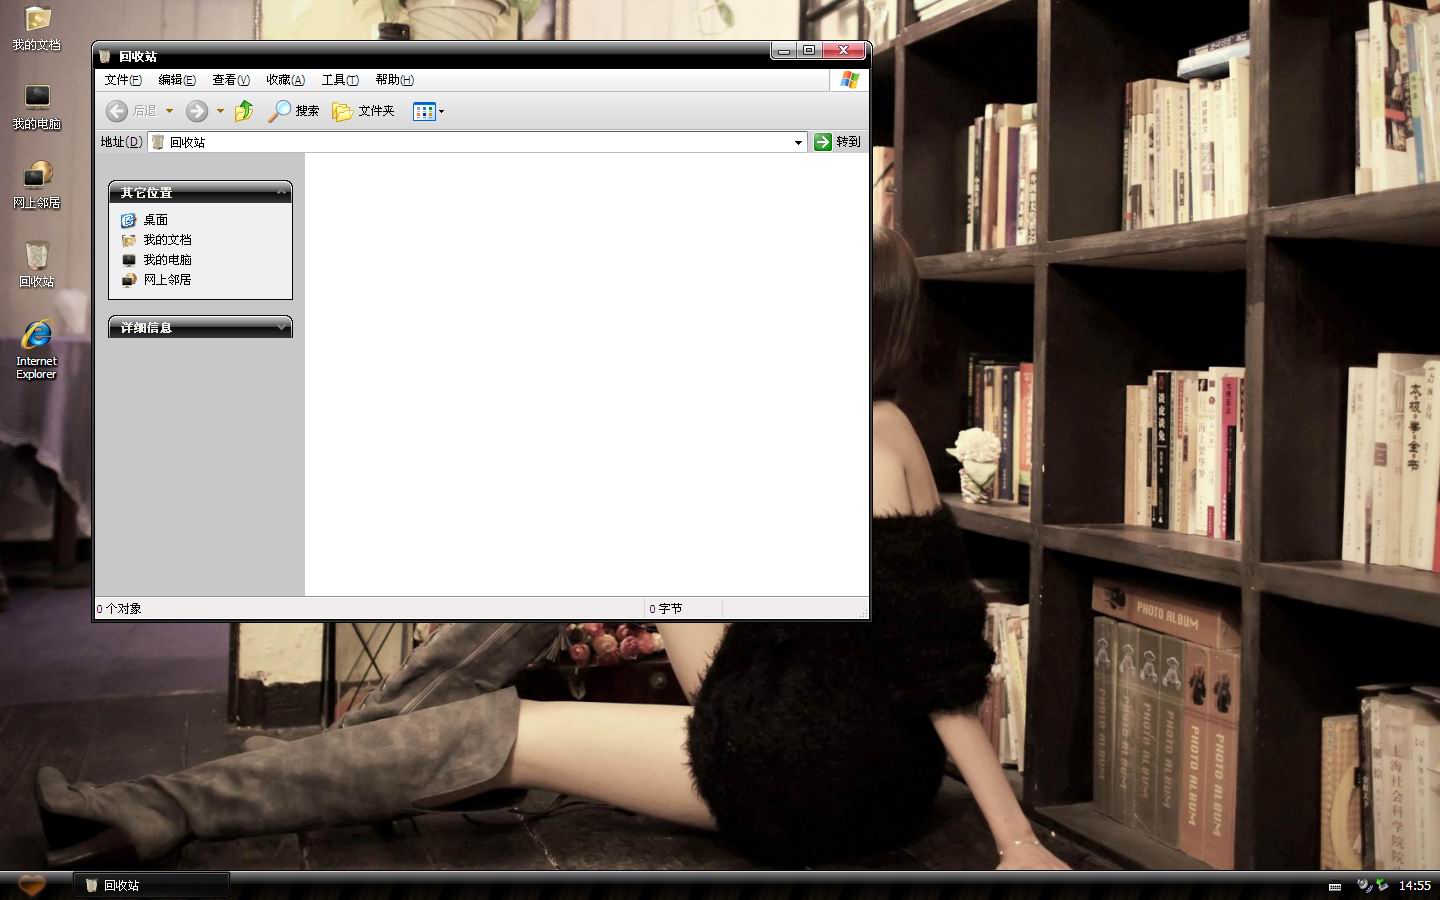This screenshot has height=900, width=1440.
Task: Click the 回收站 window title icon
Action: (104, 56)
